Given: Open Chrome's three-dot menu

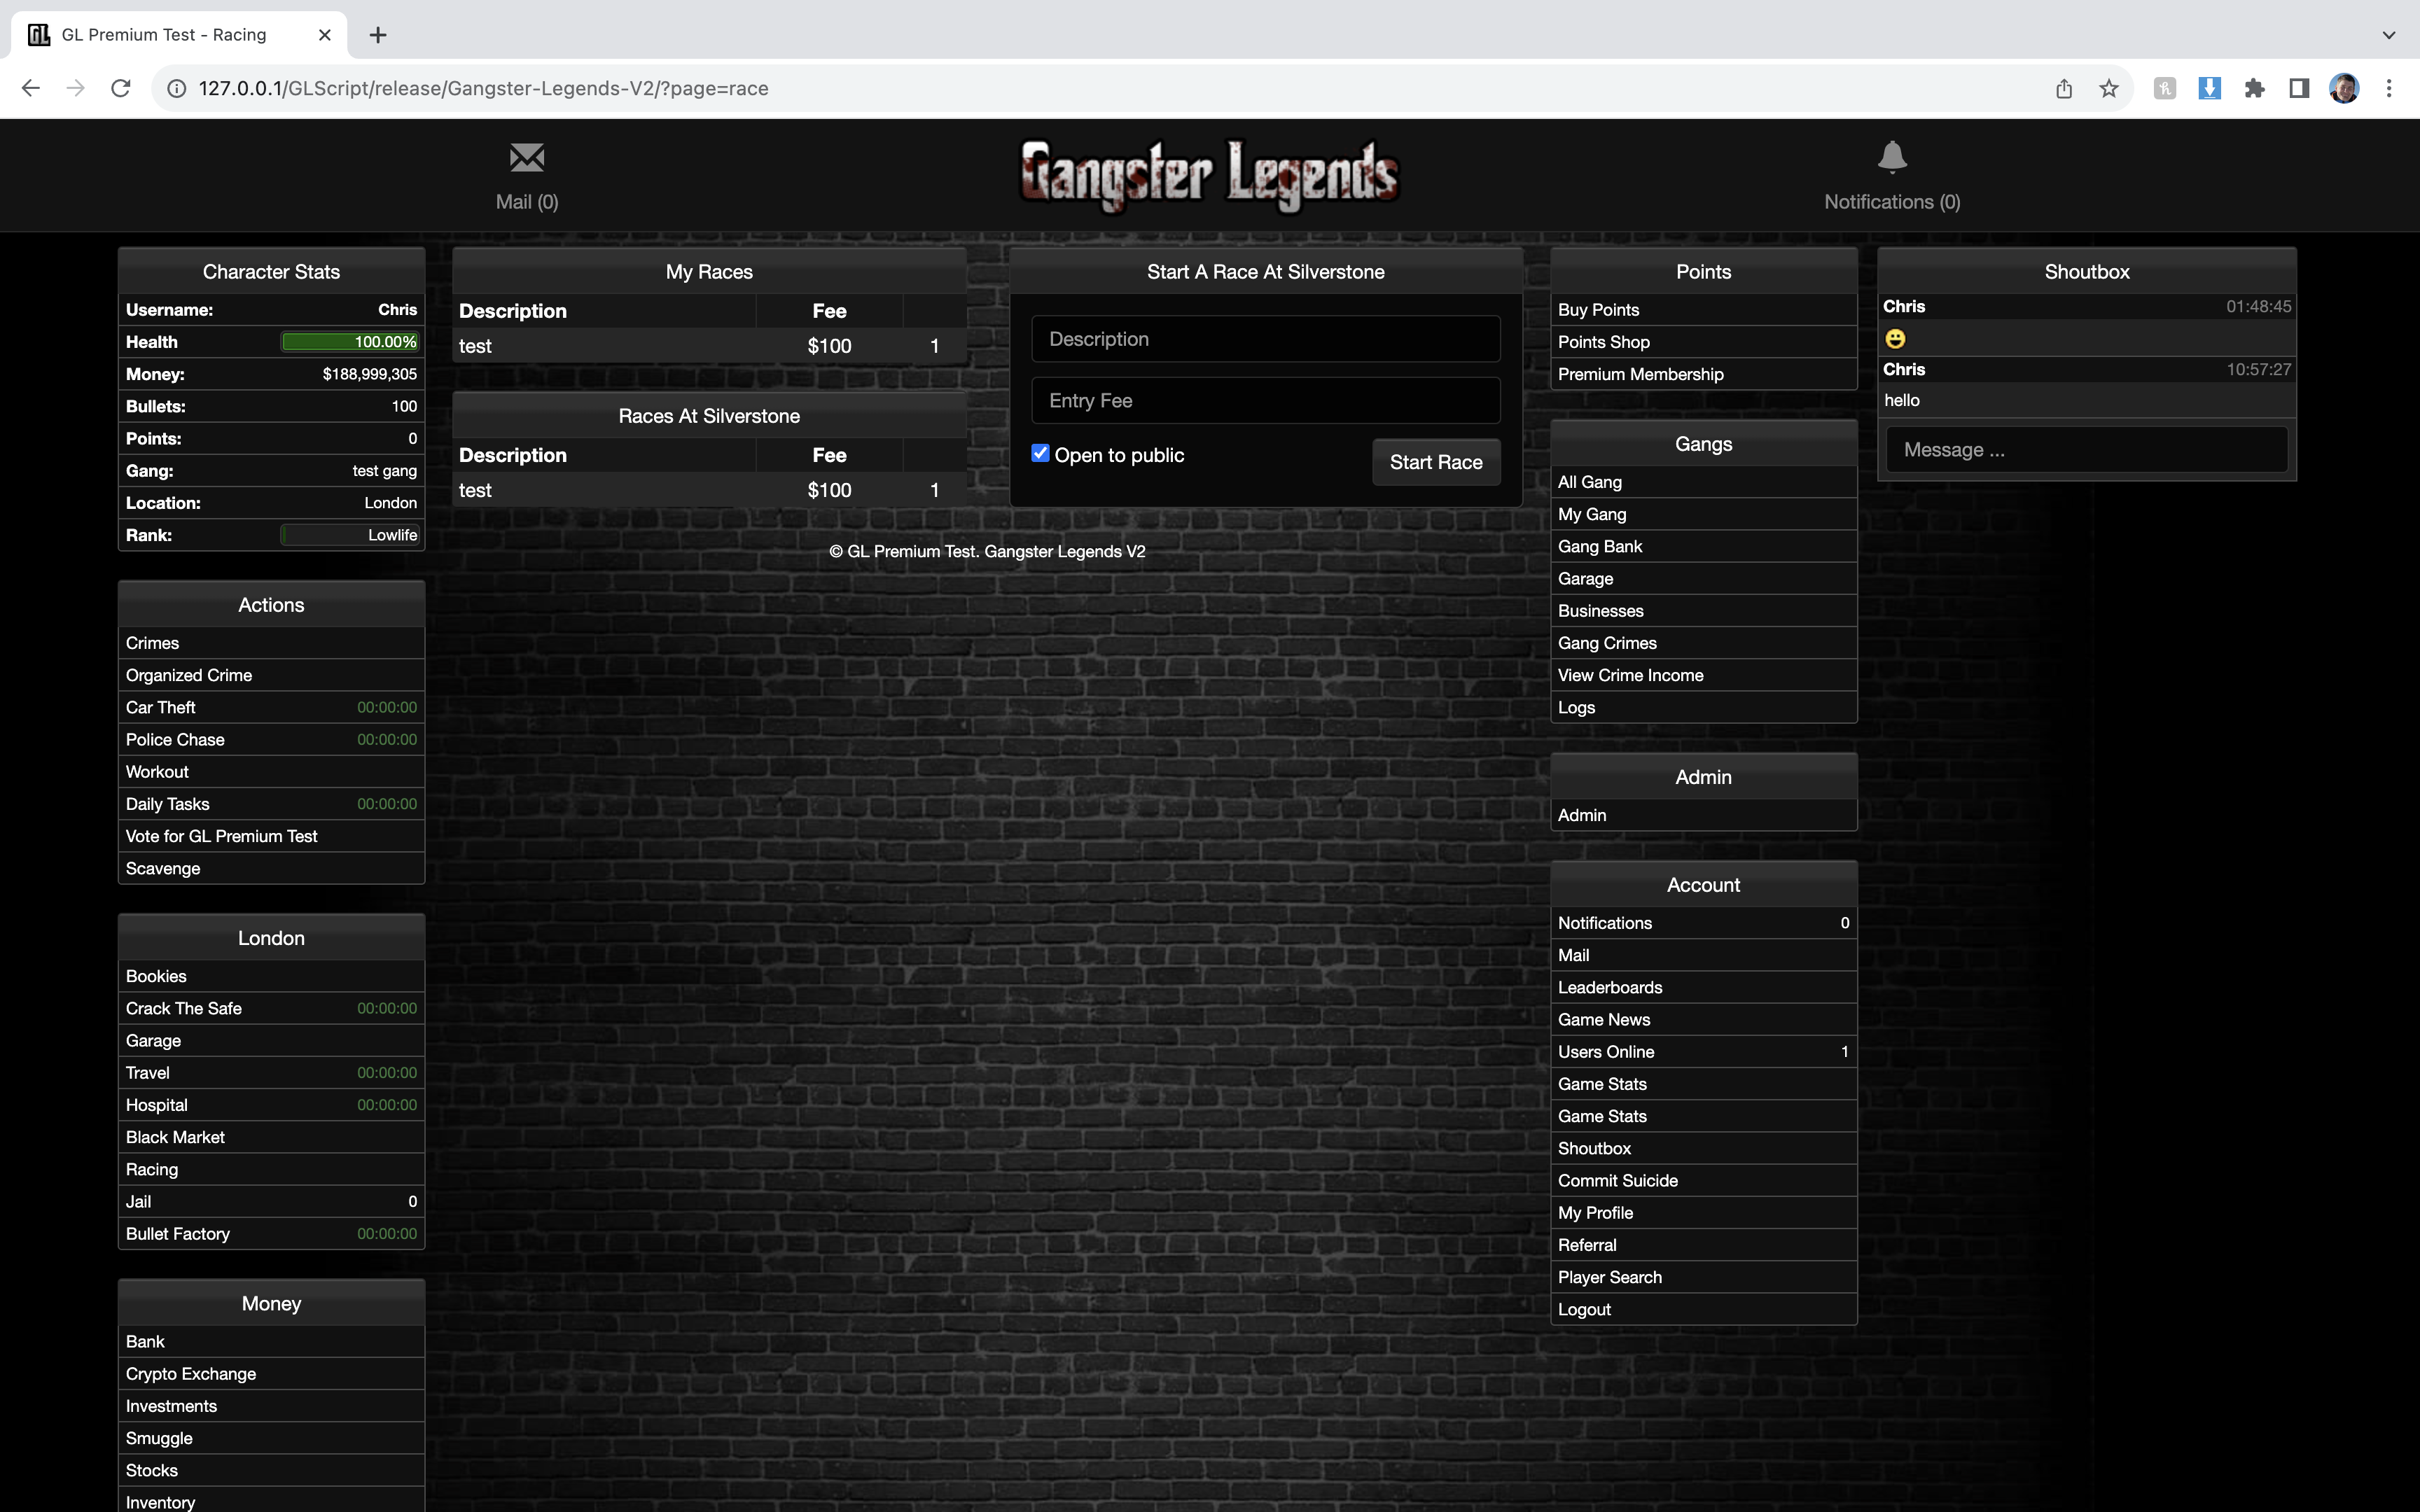Looking at the screenshot, I should click(x=2388, y=88).
